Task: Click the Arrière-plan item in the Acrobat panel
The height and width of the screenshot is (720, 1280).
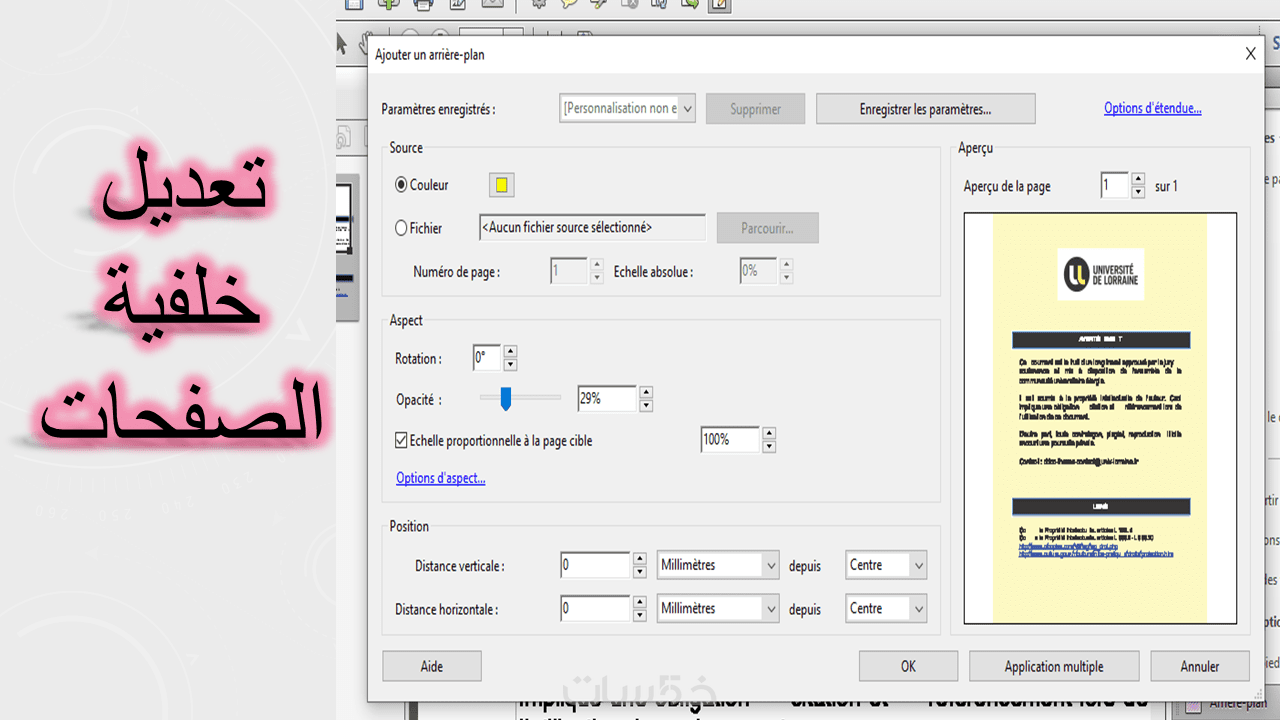Action: tap(1236, 703)
